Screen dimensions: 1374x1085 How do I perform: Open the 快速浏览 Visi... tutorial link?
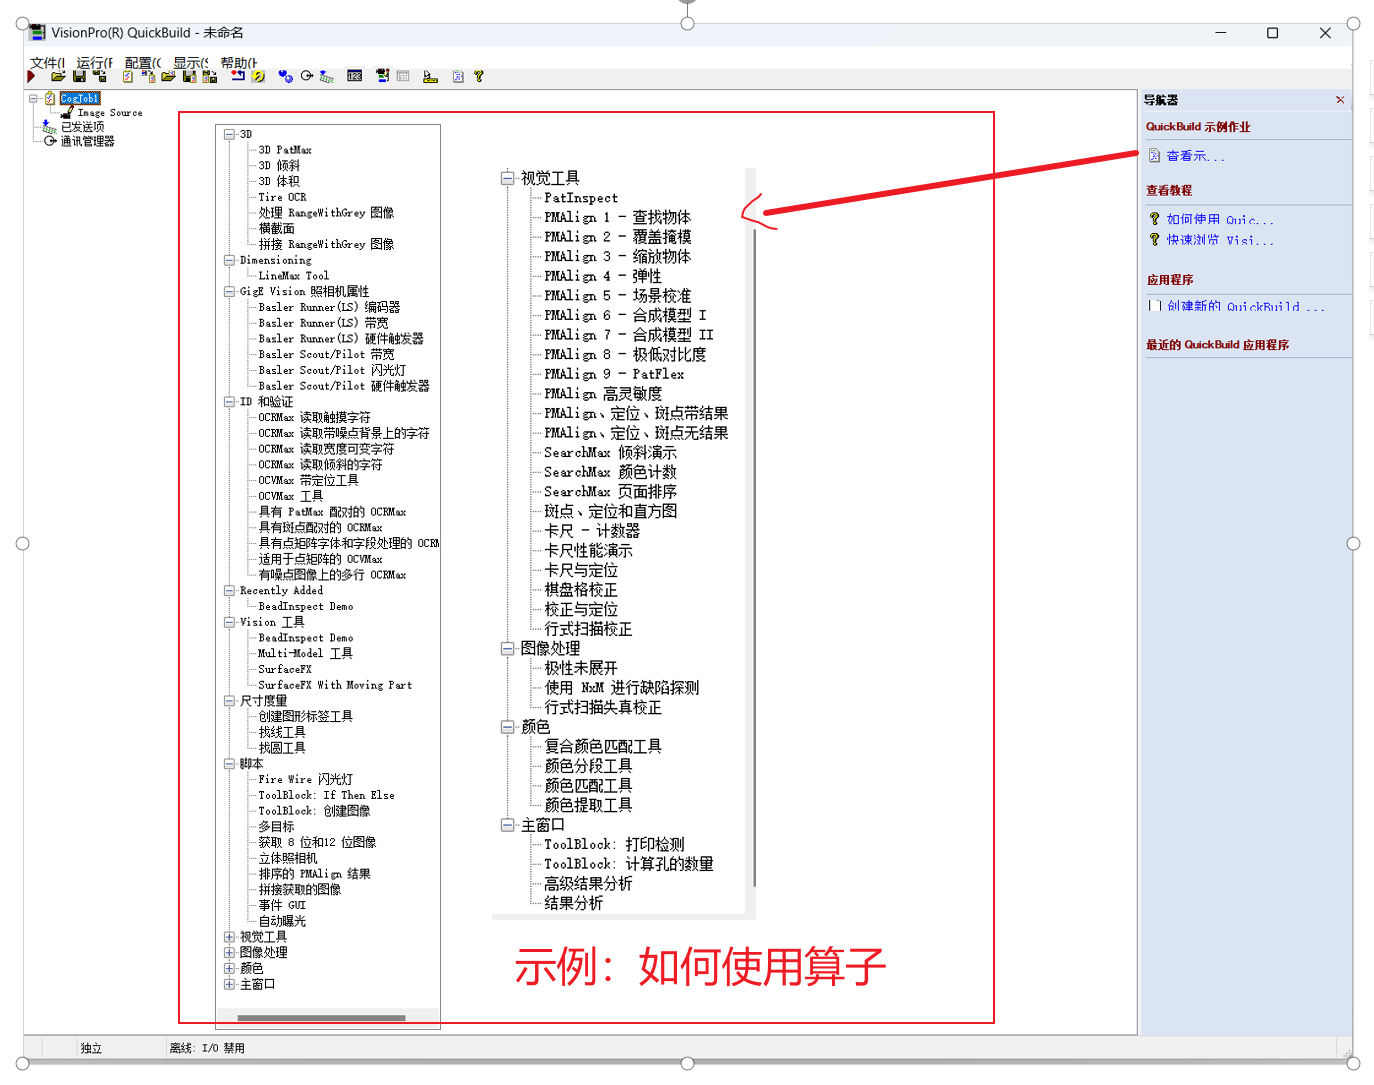1220,240
